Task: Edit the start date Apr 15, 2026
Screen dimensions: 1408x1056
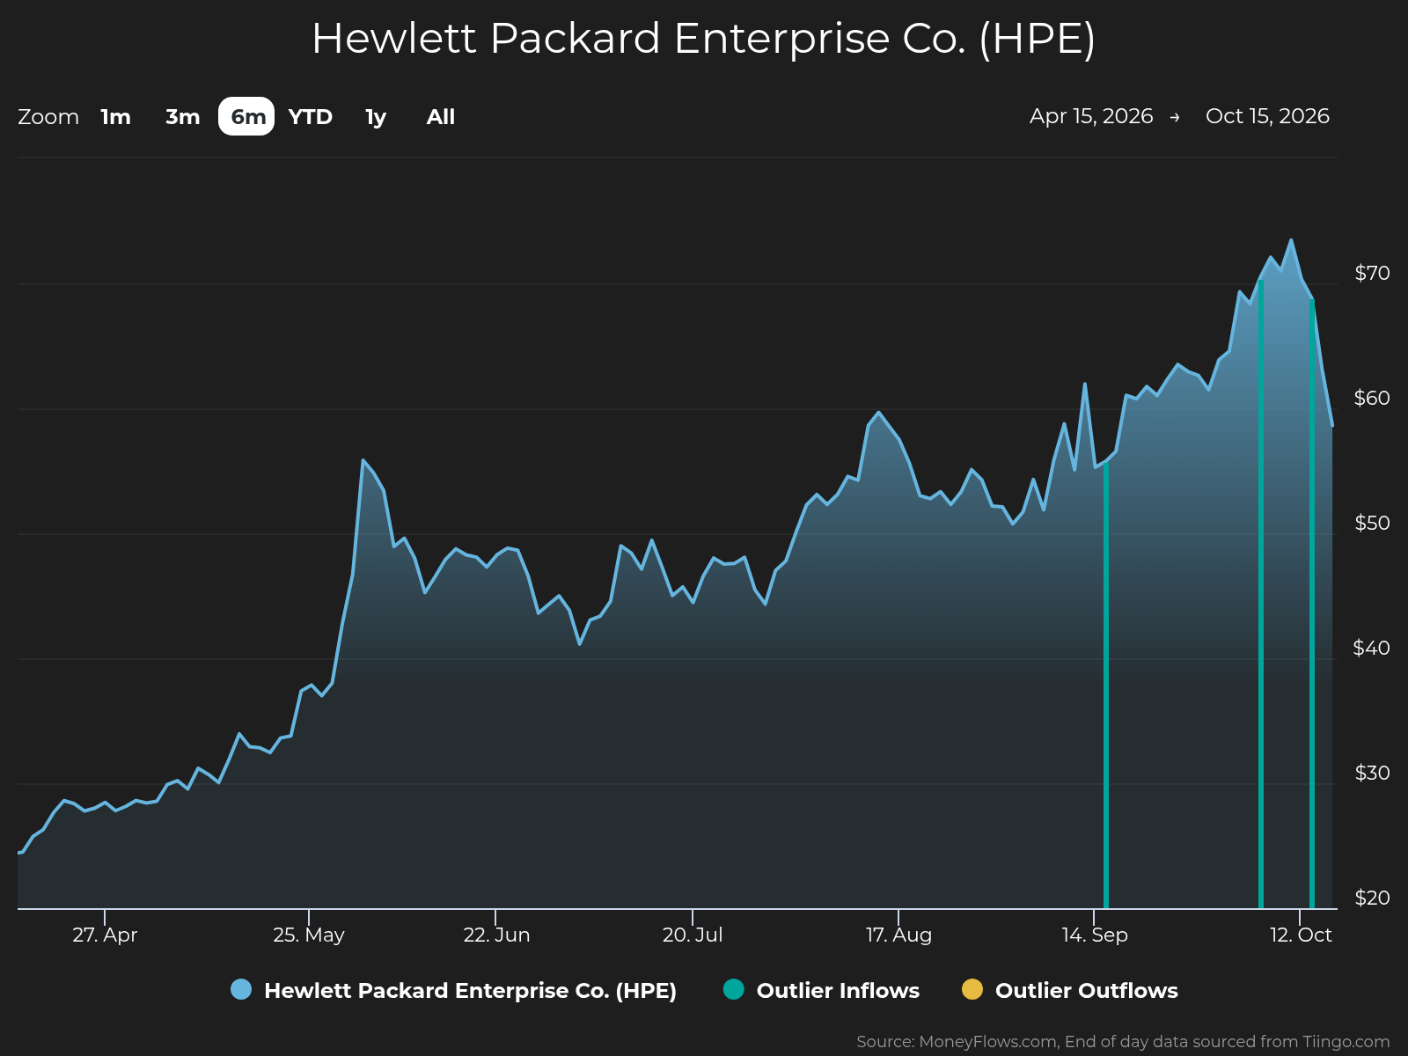Action: [x=1091, y=116]
